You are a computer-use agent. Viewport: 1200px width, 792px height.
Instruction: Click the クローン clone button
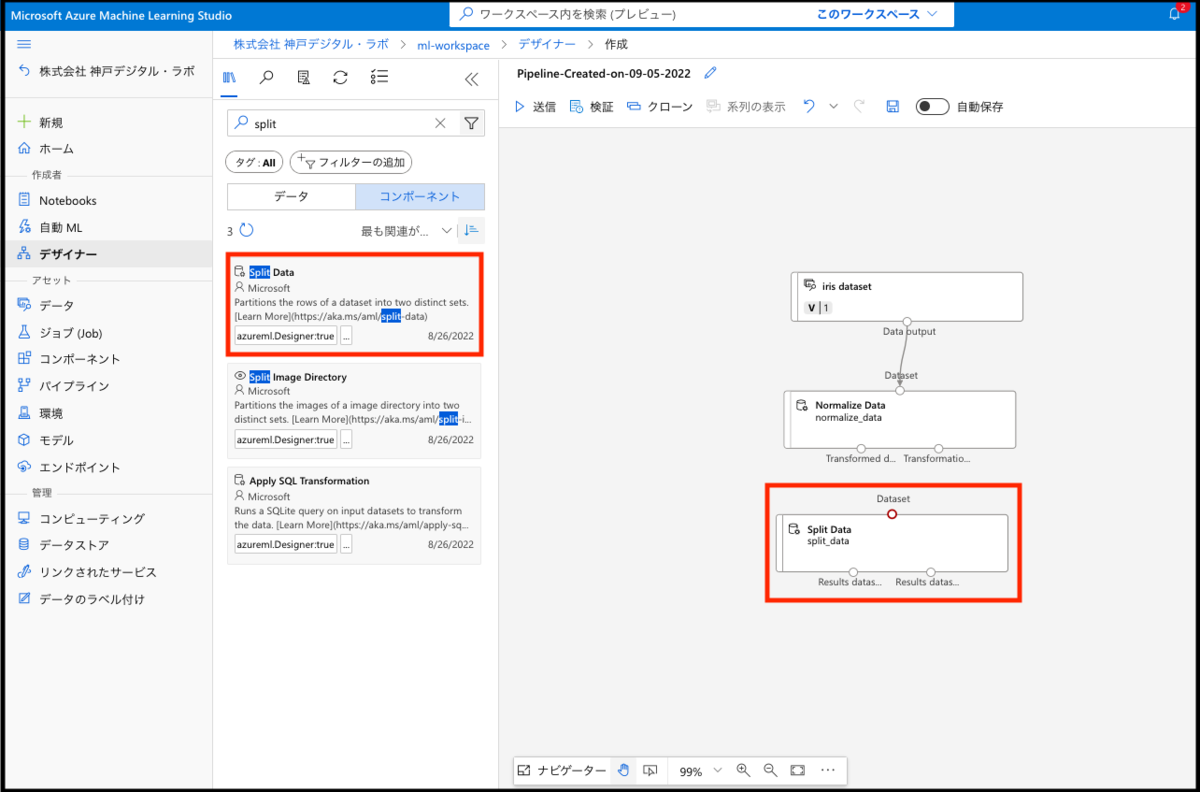pos(659,106)
